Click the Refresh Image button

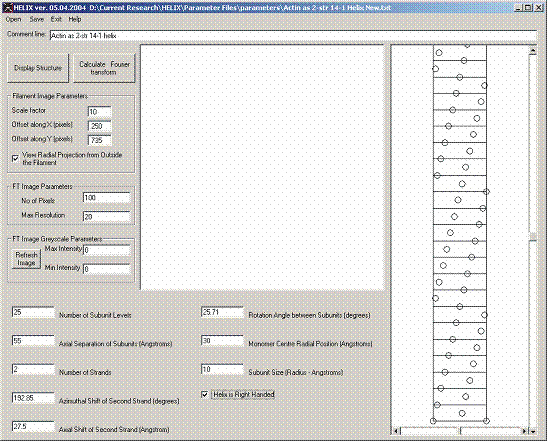26,259
